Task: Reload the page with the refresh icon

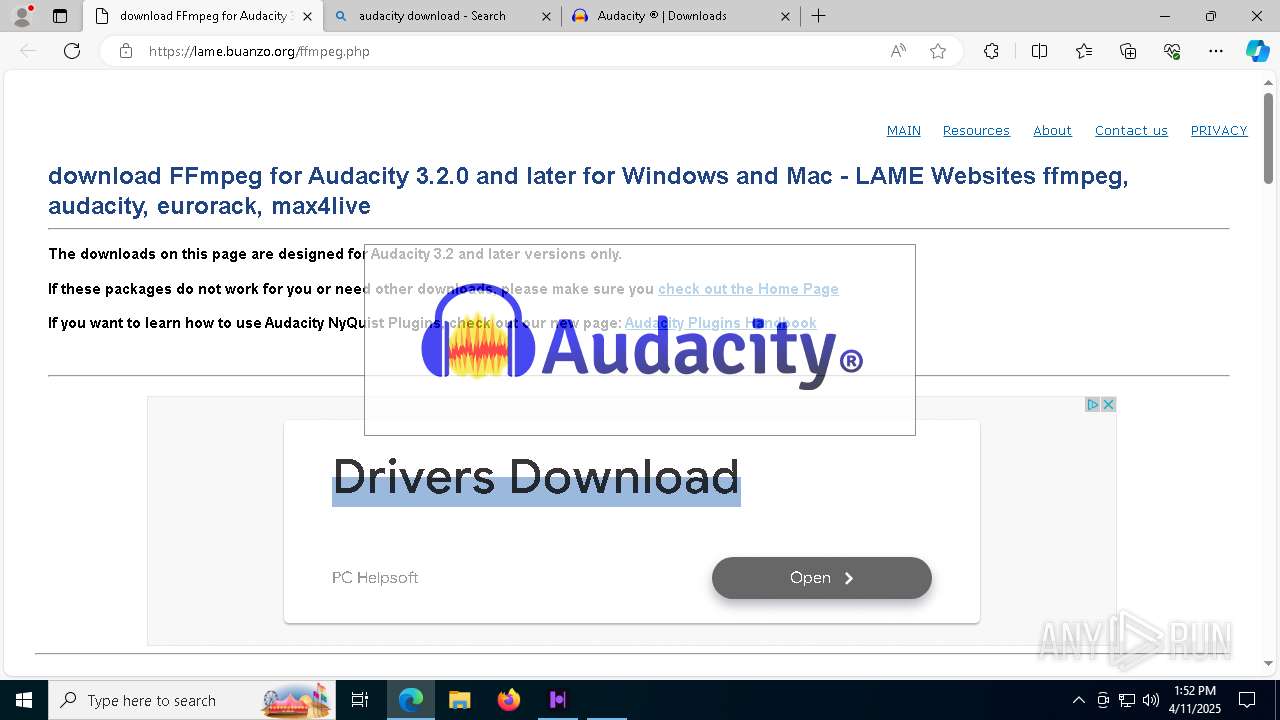Action: pos(72,51)
